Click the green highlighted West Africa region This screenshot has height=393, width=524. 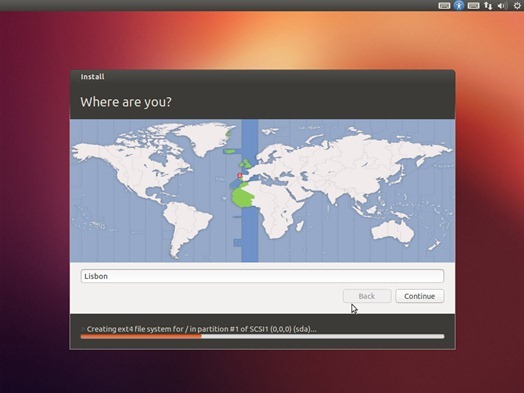click(244, 197)
